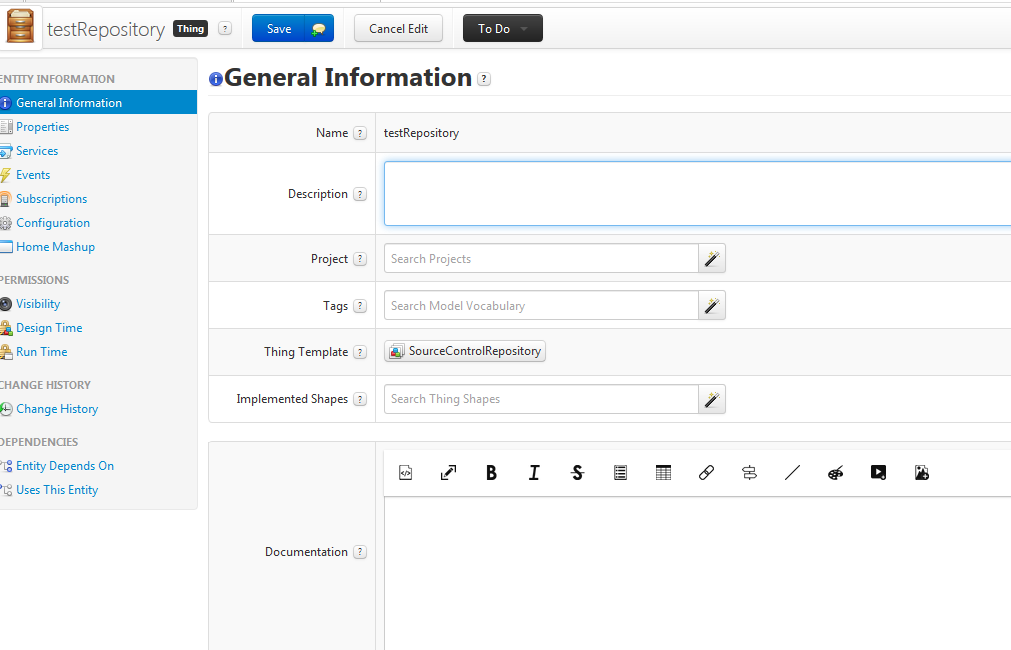Click the Thing type badge
This screenshot has height=650, width=1011.
[191, 28]
